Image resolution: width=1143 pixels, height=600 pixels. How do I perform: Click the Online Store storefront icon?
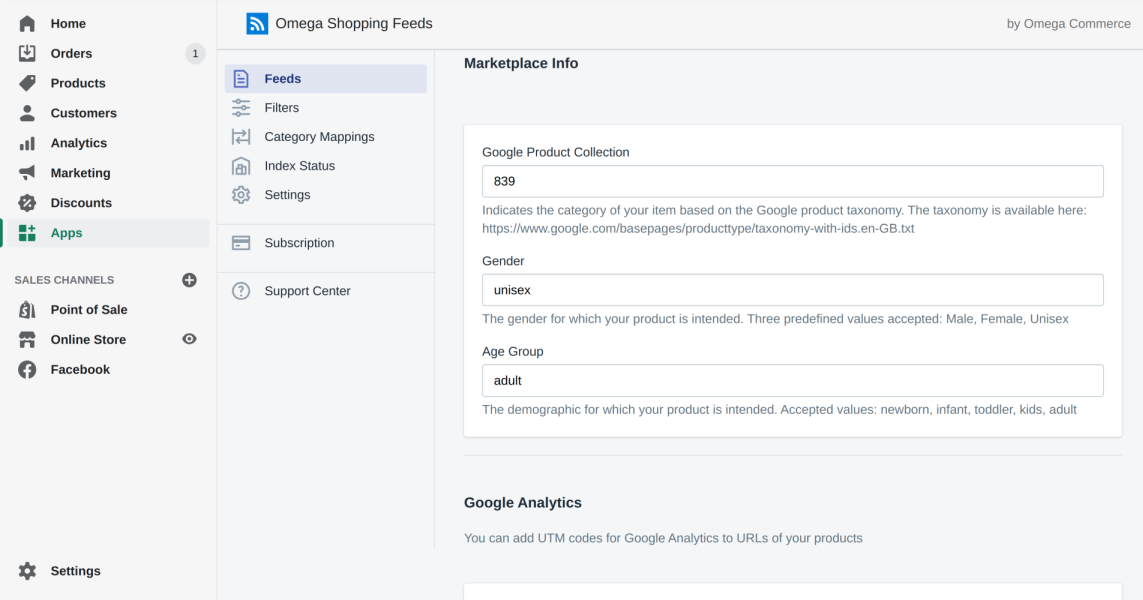[27, 340]
